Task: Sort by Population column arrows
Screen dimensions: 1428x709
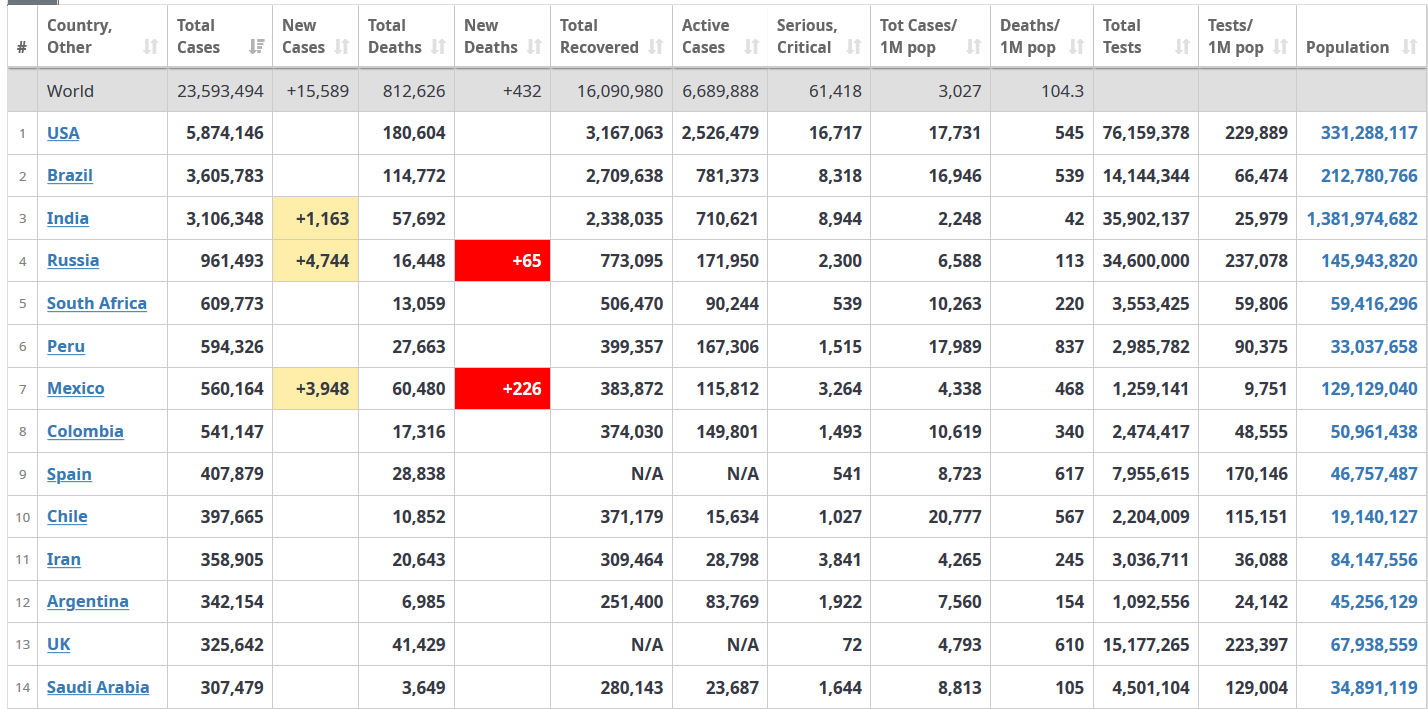Action: pos(1408,47)
